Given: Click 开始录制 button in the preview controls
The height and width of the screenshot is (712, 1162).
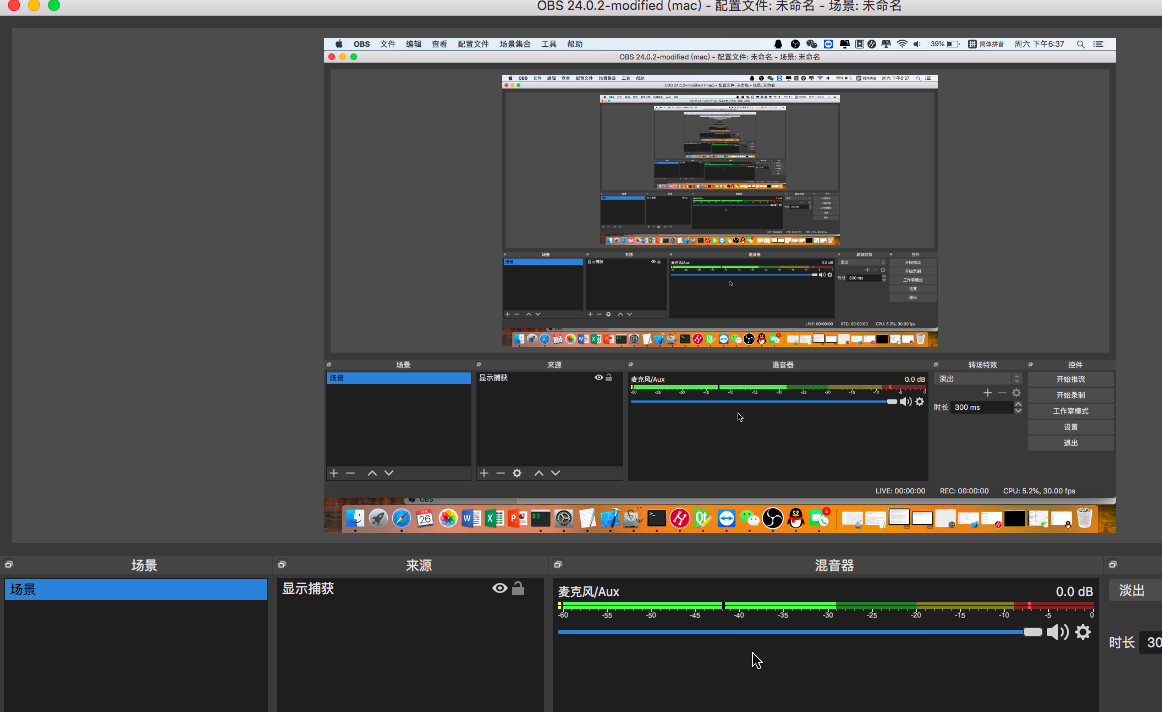Looking at the screenshot, I should point(1070,395).
